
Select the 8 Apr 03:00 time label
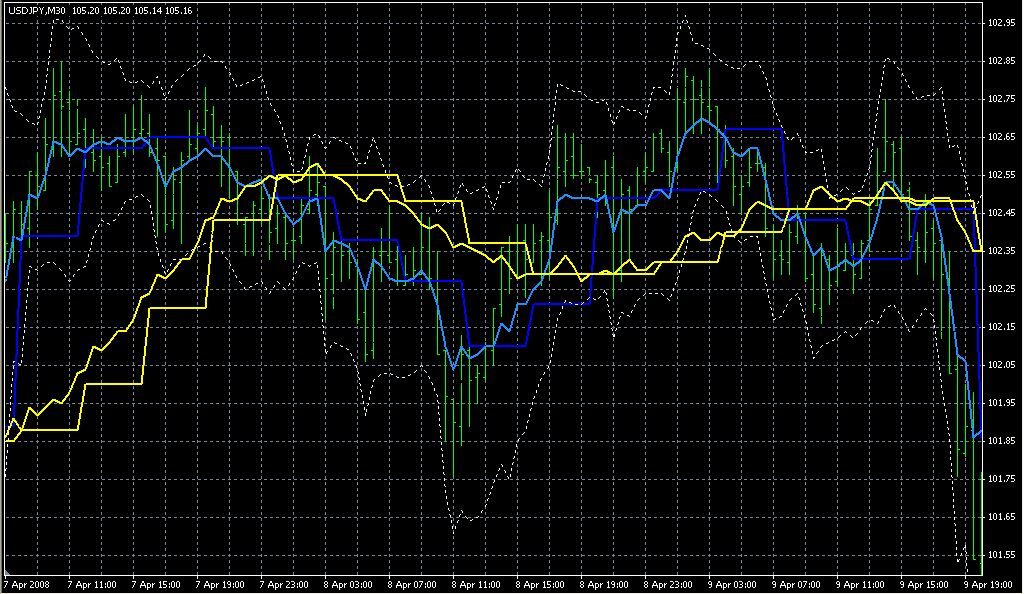click(x=350, y=583)
